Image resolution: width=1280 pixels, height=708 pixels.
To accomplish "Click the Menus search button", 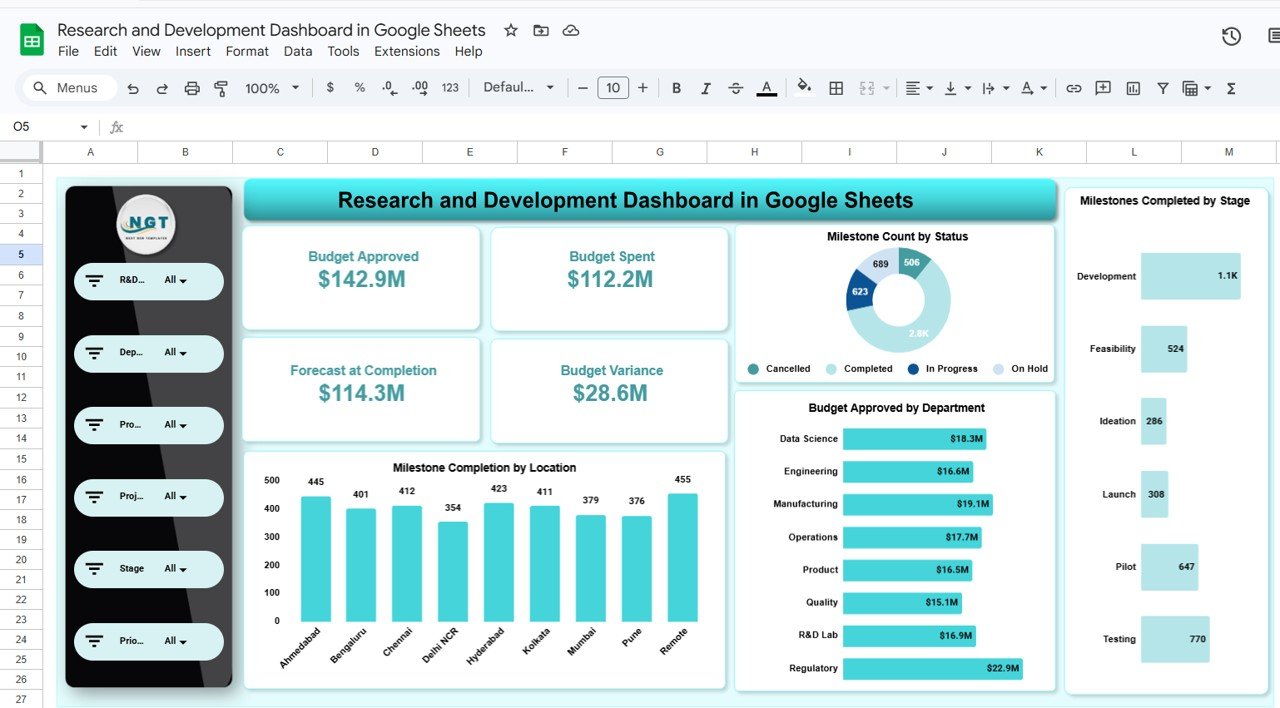I will pyautogui.click(x=68, y=88).
